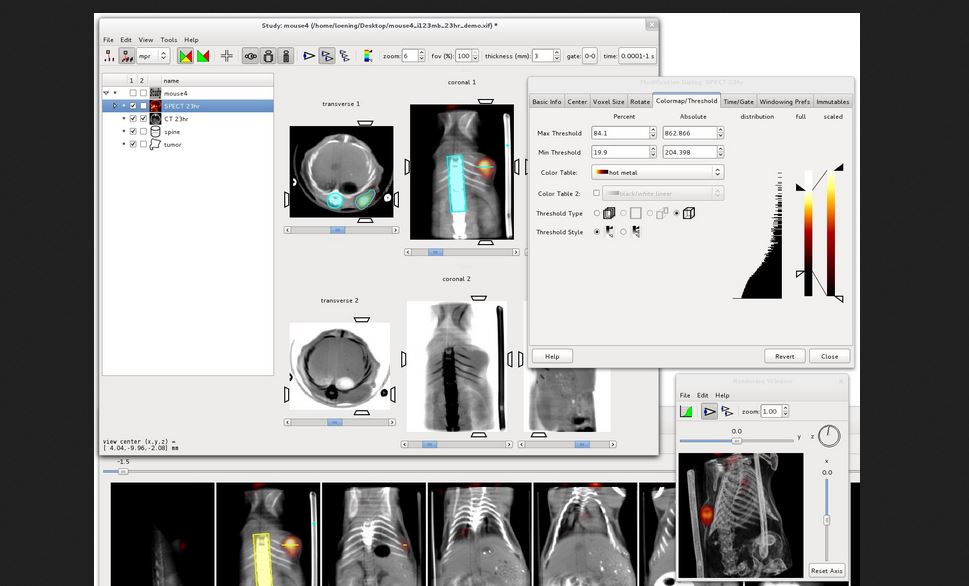Click Max Threshold percent input field
The image size is (969, 586).
point(620,133)
